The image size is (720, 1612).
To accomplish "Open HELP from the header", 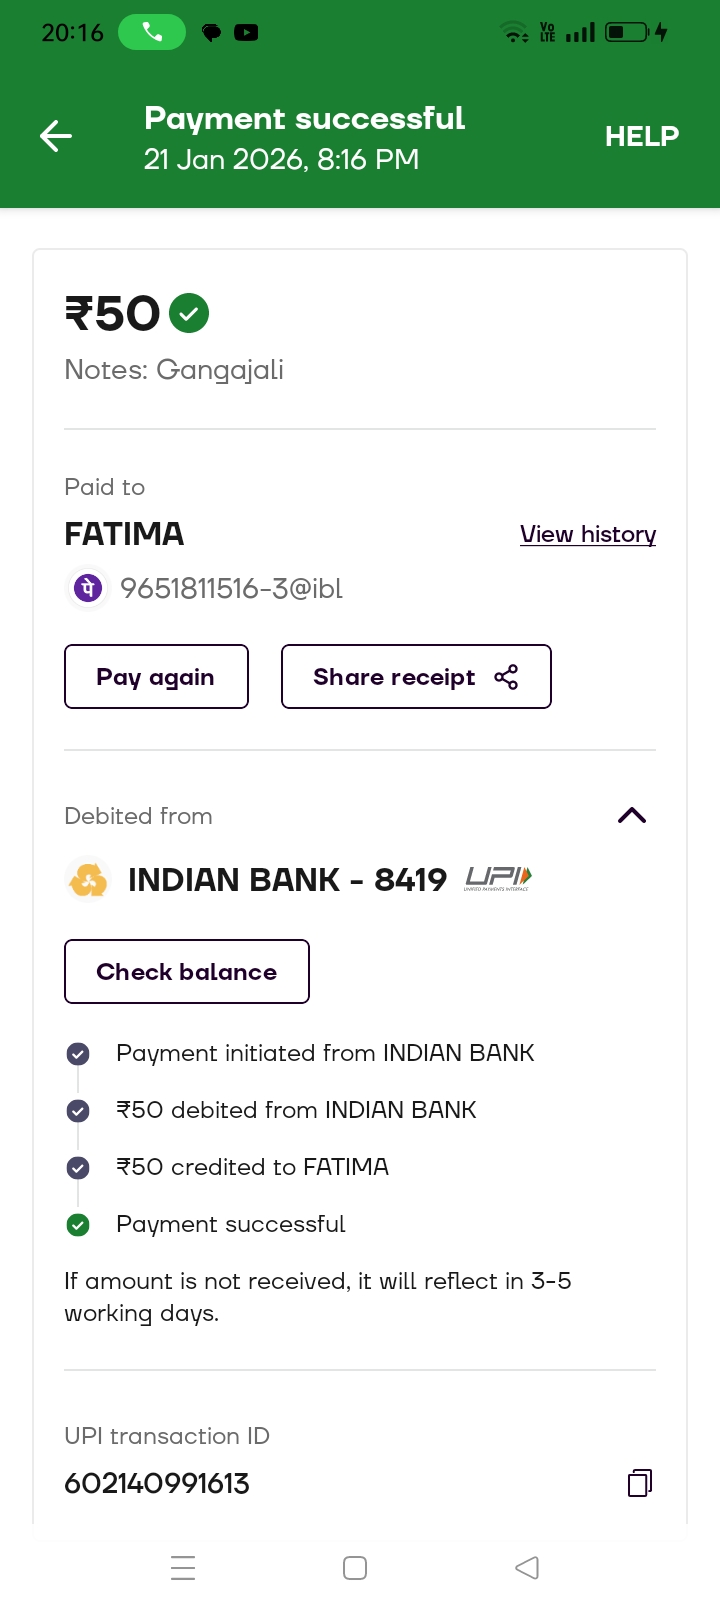I will pos(641,136).
